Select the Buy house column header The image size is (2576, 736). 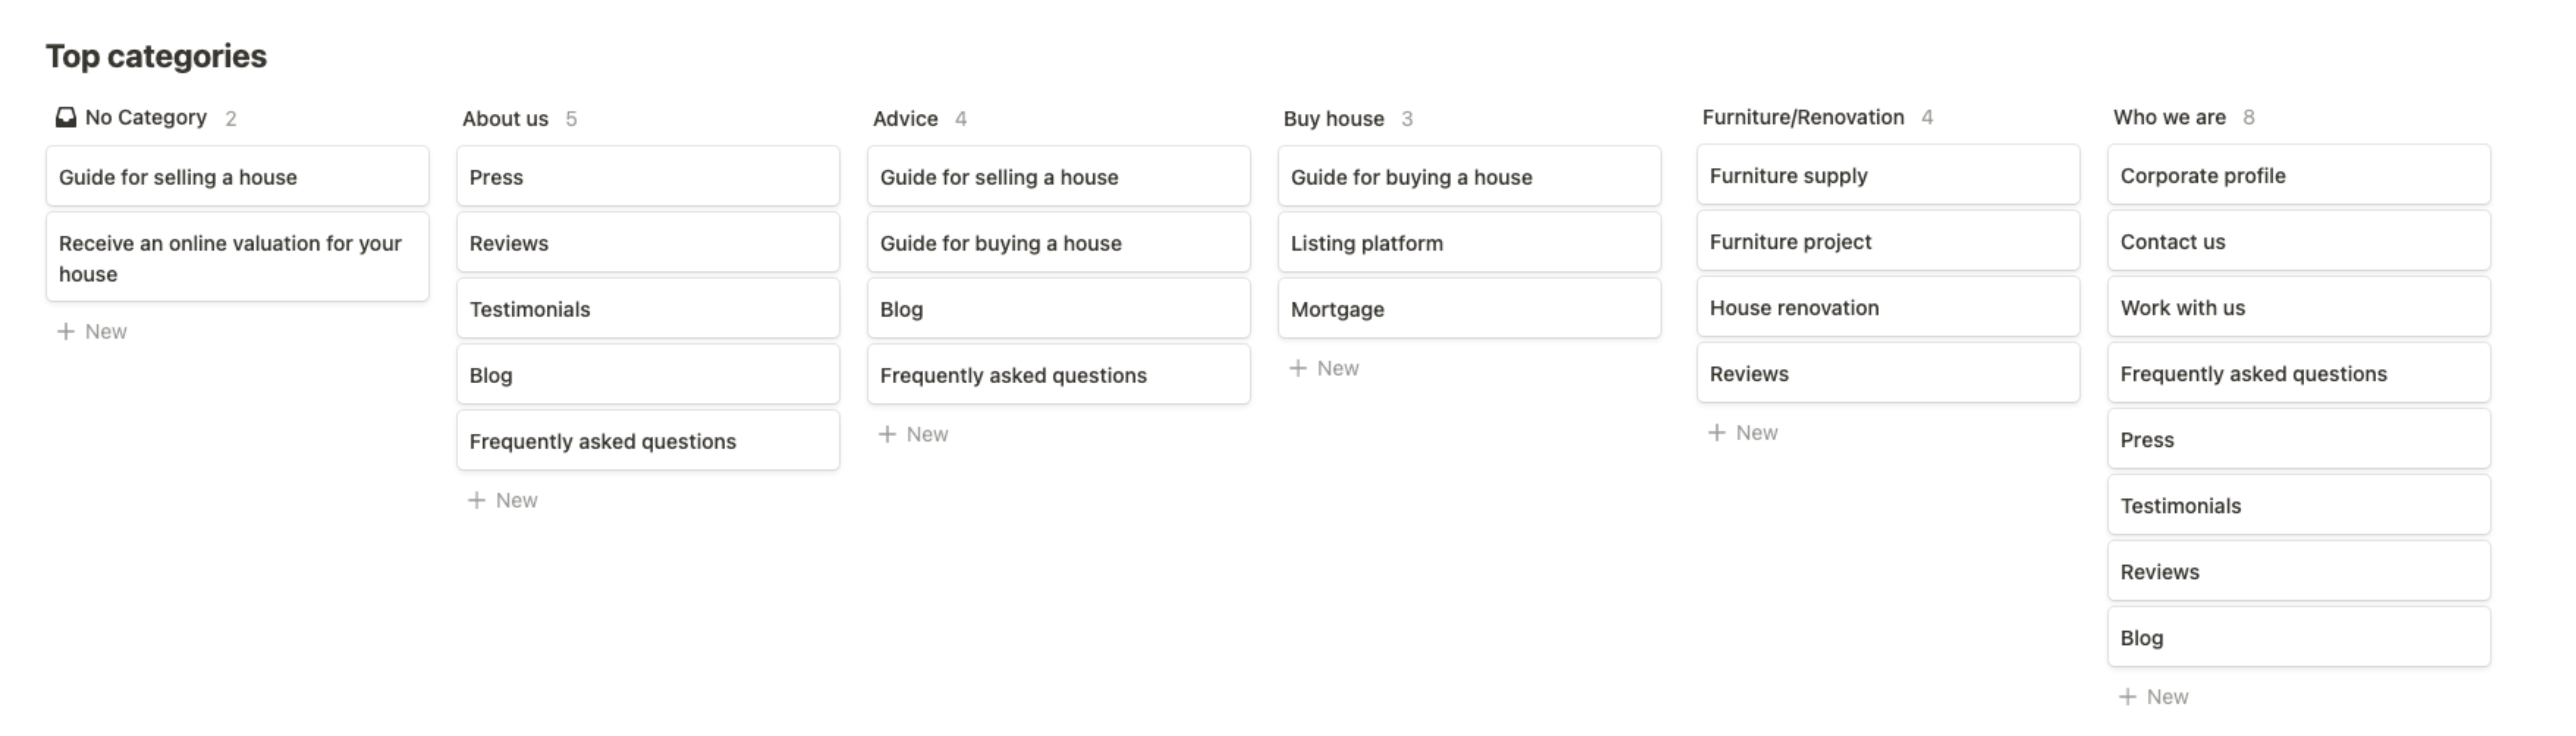tap(1334, 119)
